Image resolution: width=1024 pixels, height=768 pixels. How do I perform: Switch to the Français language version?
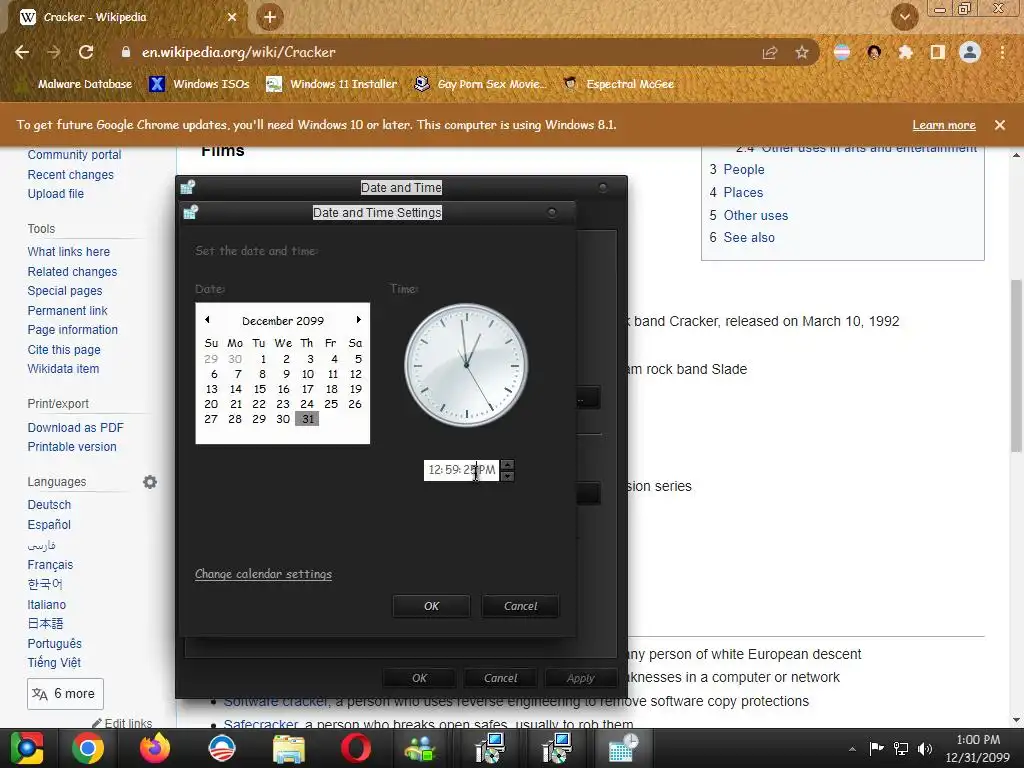coord(50,564)
